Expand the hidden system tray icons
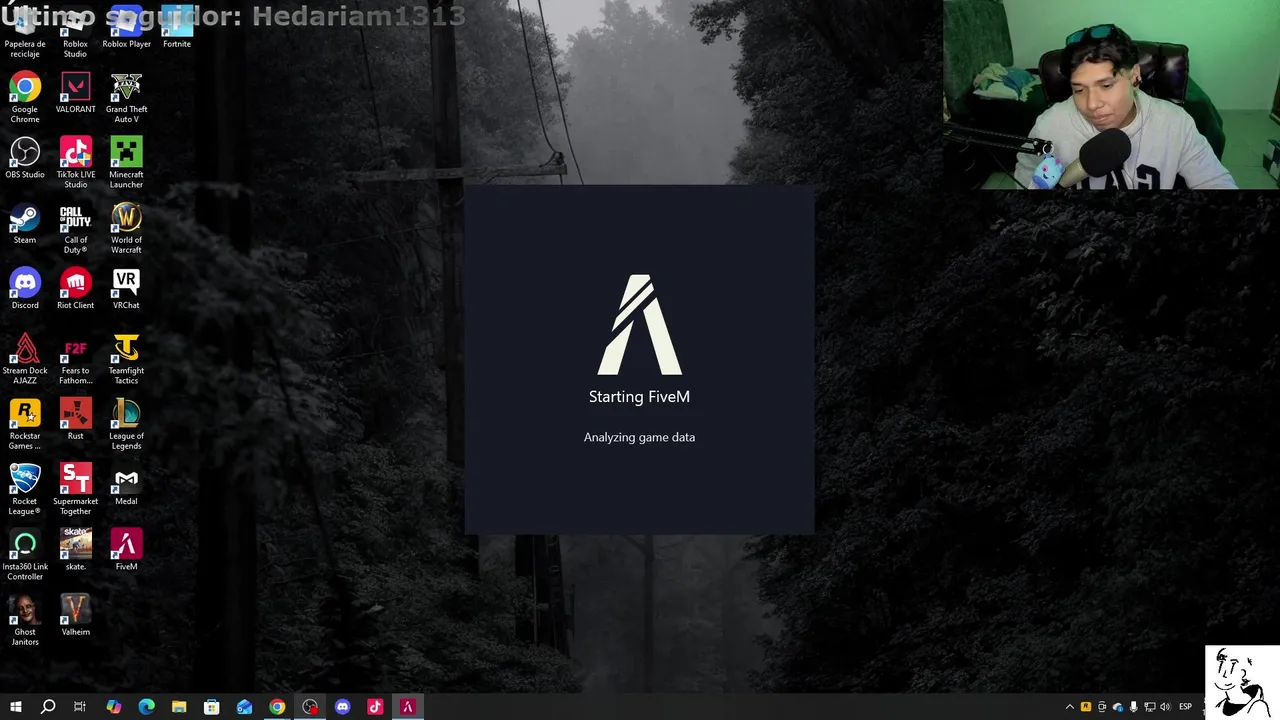The width and height of the screenshot is (1280, 720). coord(1070,707)
